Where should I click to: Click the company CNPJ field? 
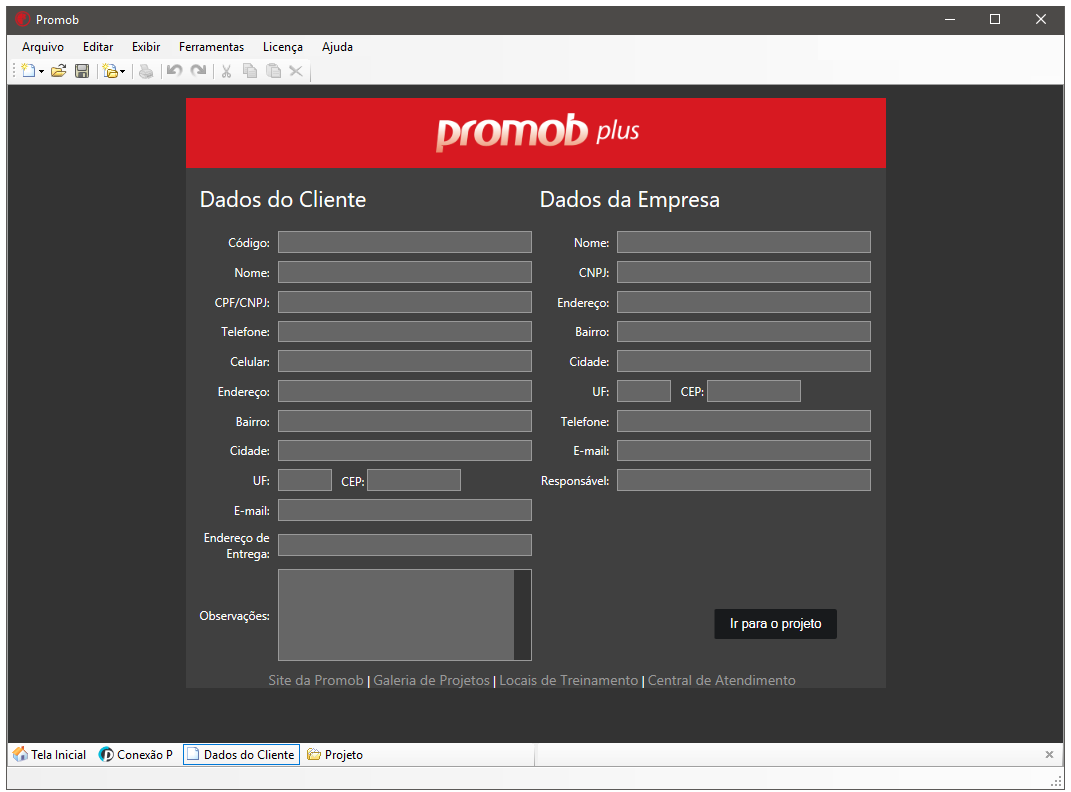[744, 272]
